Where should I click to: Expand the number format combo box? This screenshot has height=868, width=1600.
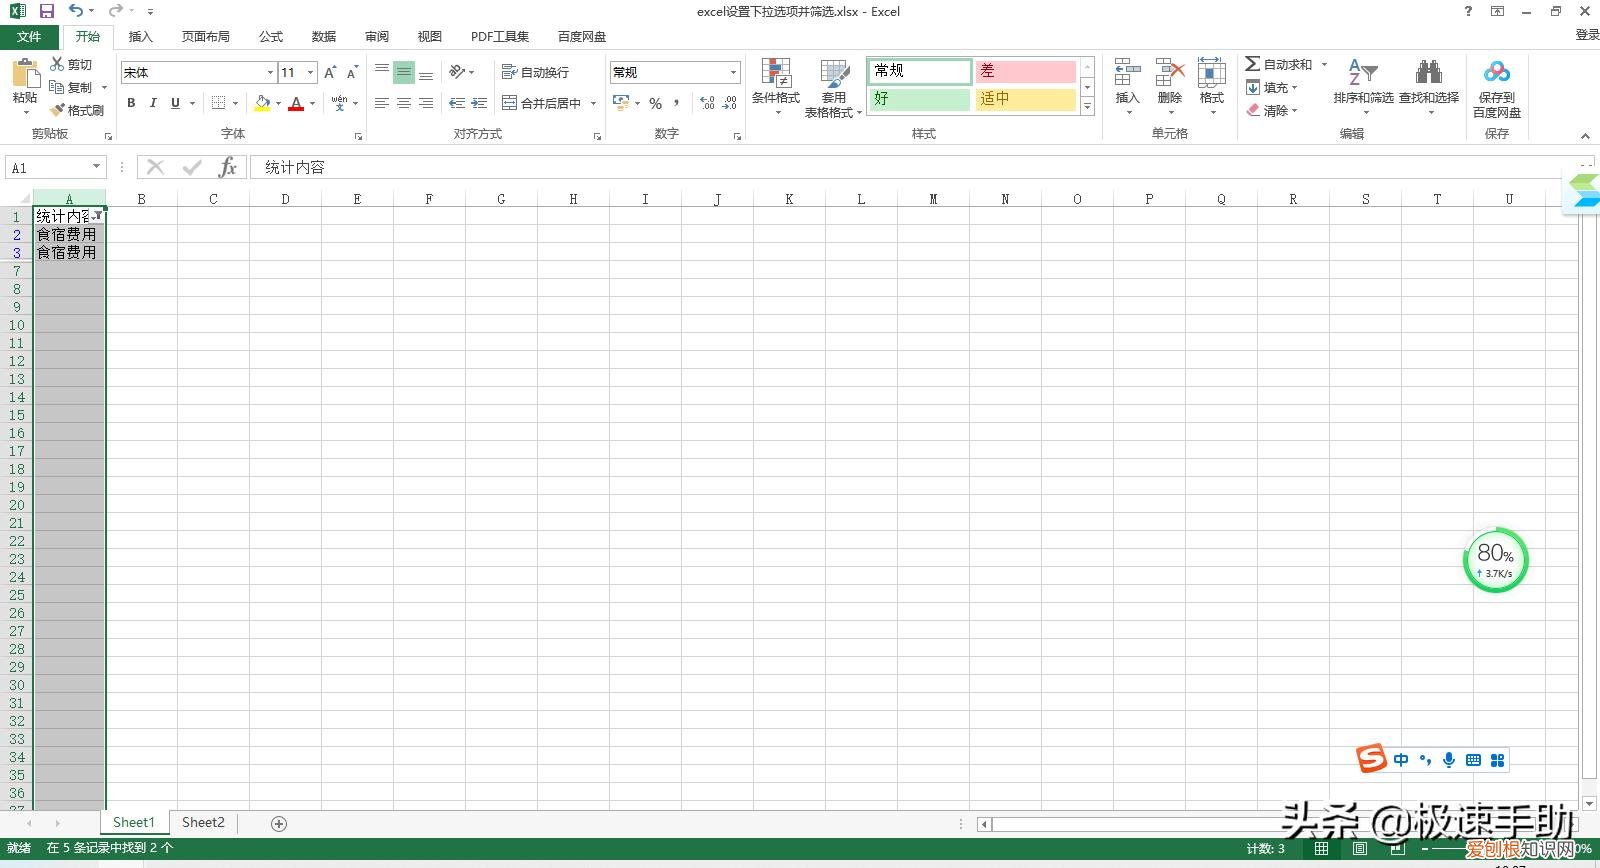[x=733, y=72]
